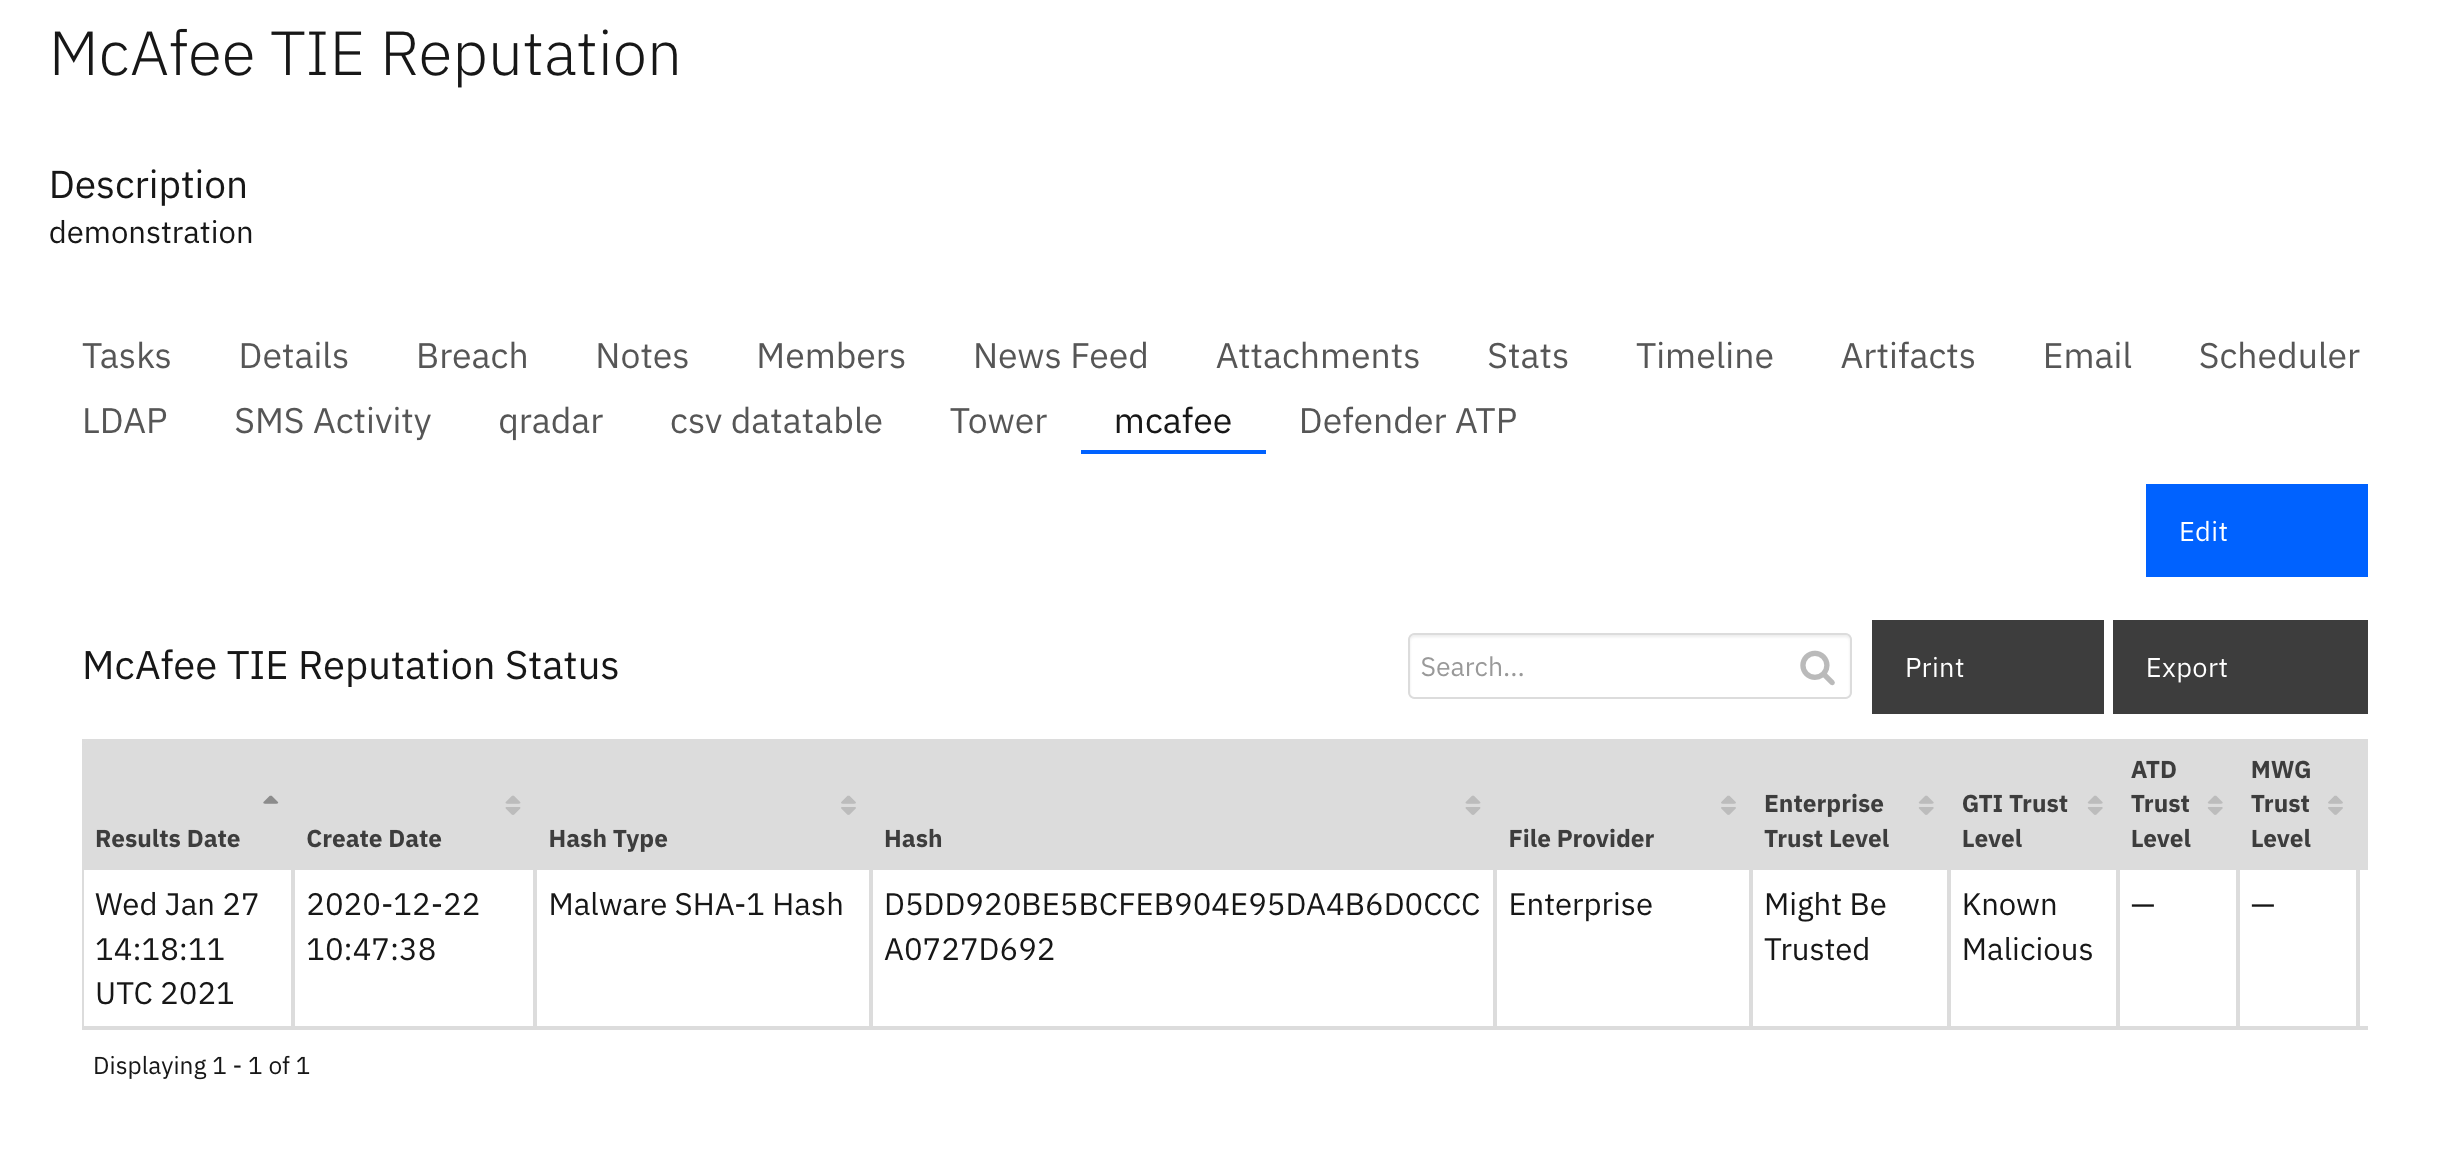The height and width of the screenshot is (1162, 2448).
Task: Click the search magnifier icon
Action: tap(1816, 667)
